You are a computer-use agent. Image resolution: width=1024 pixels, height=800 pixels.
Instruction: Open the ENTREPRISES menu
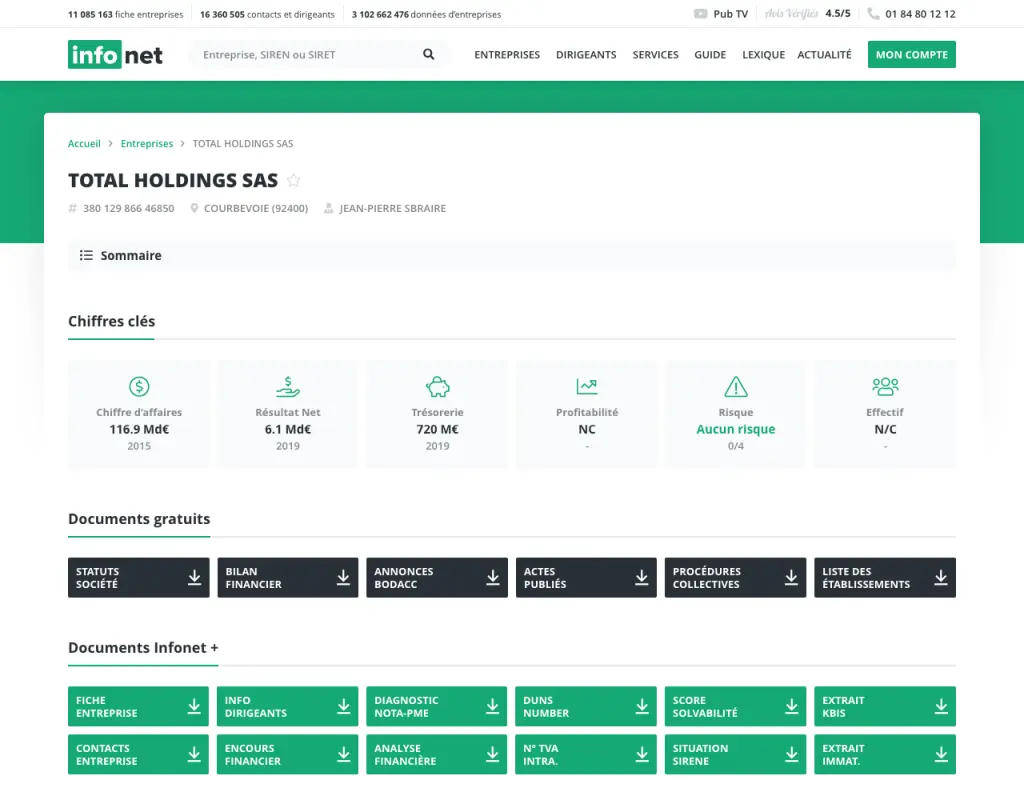[x=507, y=55]
